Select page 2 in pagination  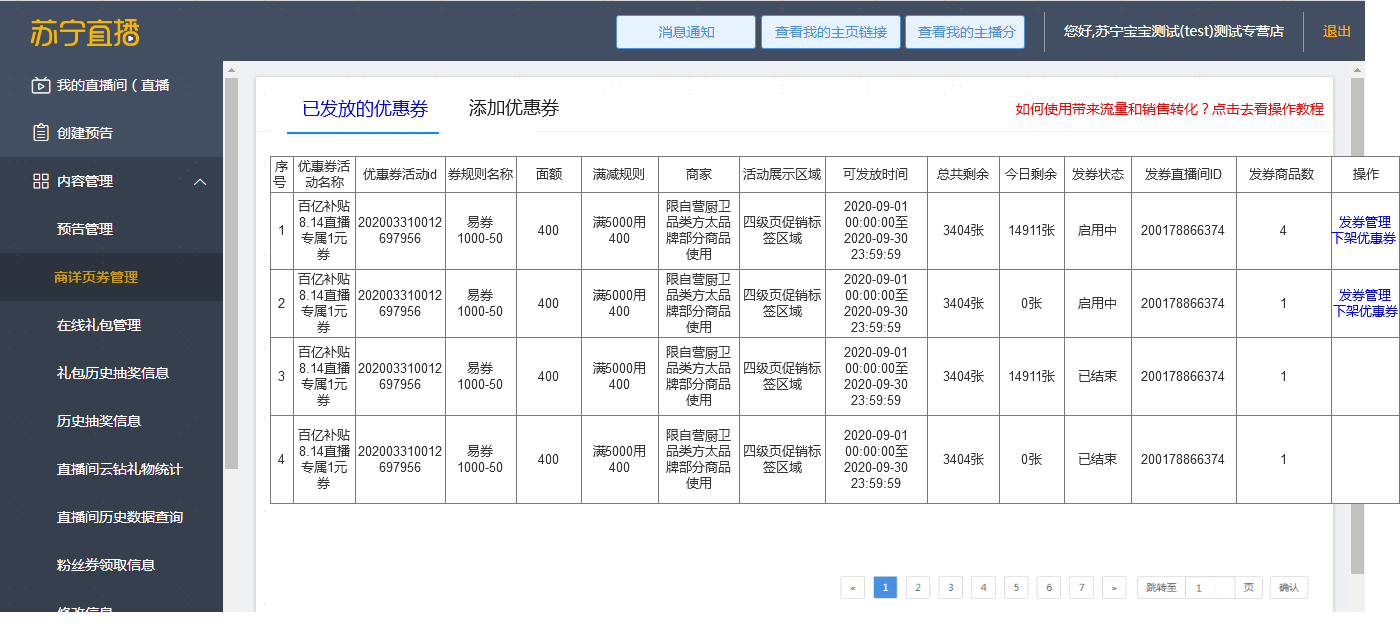coord(918,588)
